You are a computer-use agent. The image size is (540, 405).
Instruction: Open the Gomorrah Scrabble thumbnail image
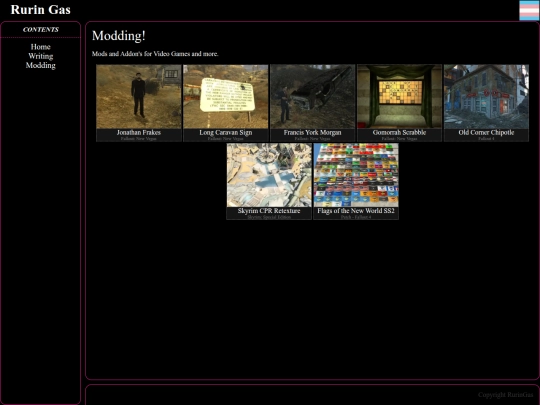pos(399,97)
